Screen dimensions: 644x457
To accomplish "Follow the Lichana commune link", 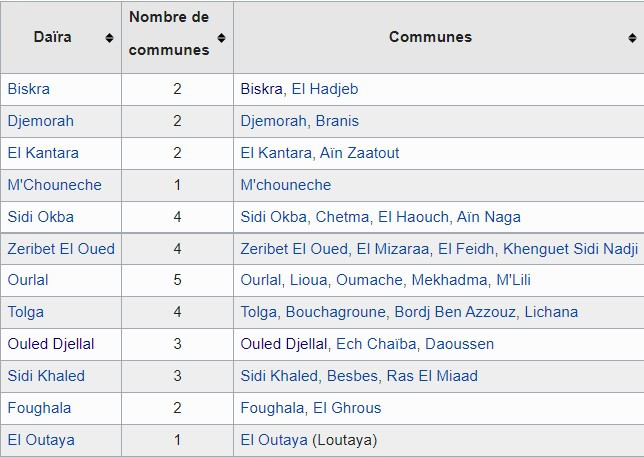I will tap(551, 312).
